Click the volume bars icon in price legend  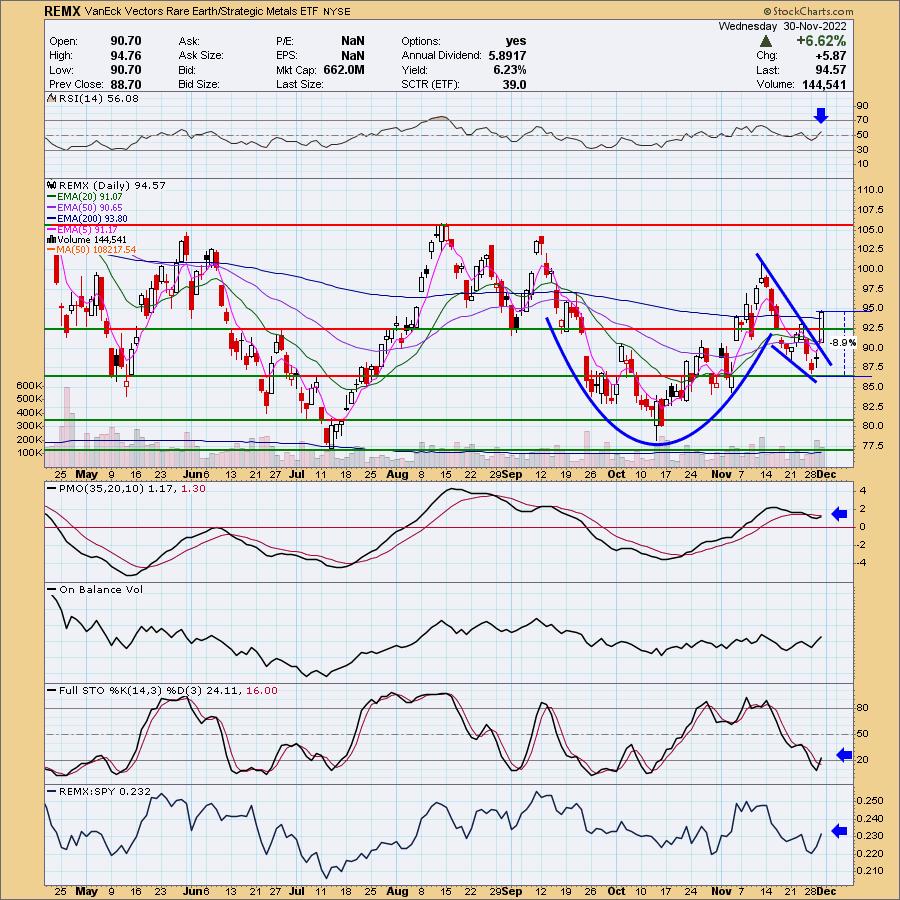click(51, 239)
